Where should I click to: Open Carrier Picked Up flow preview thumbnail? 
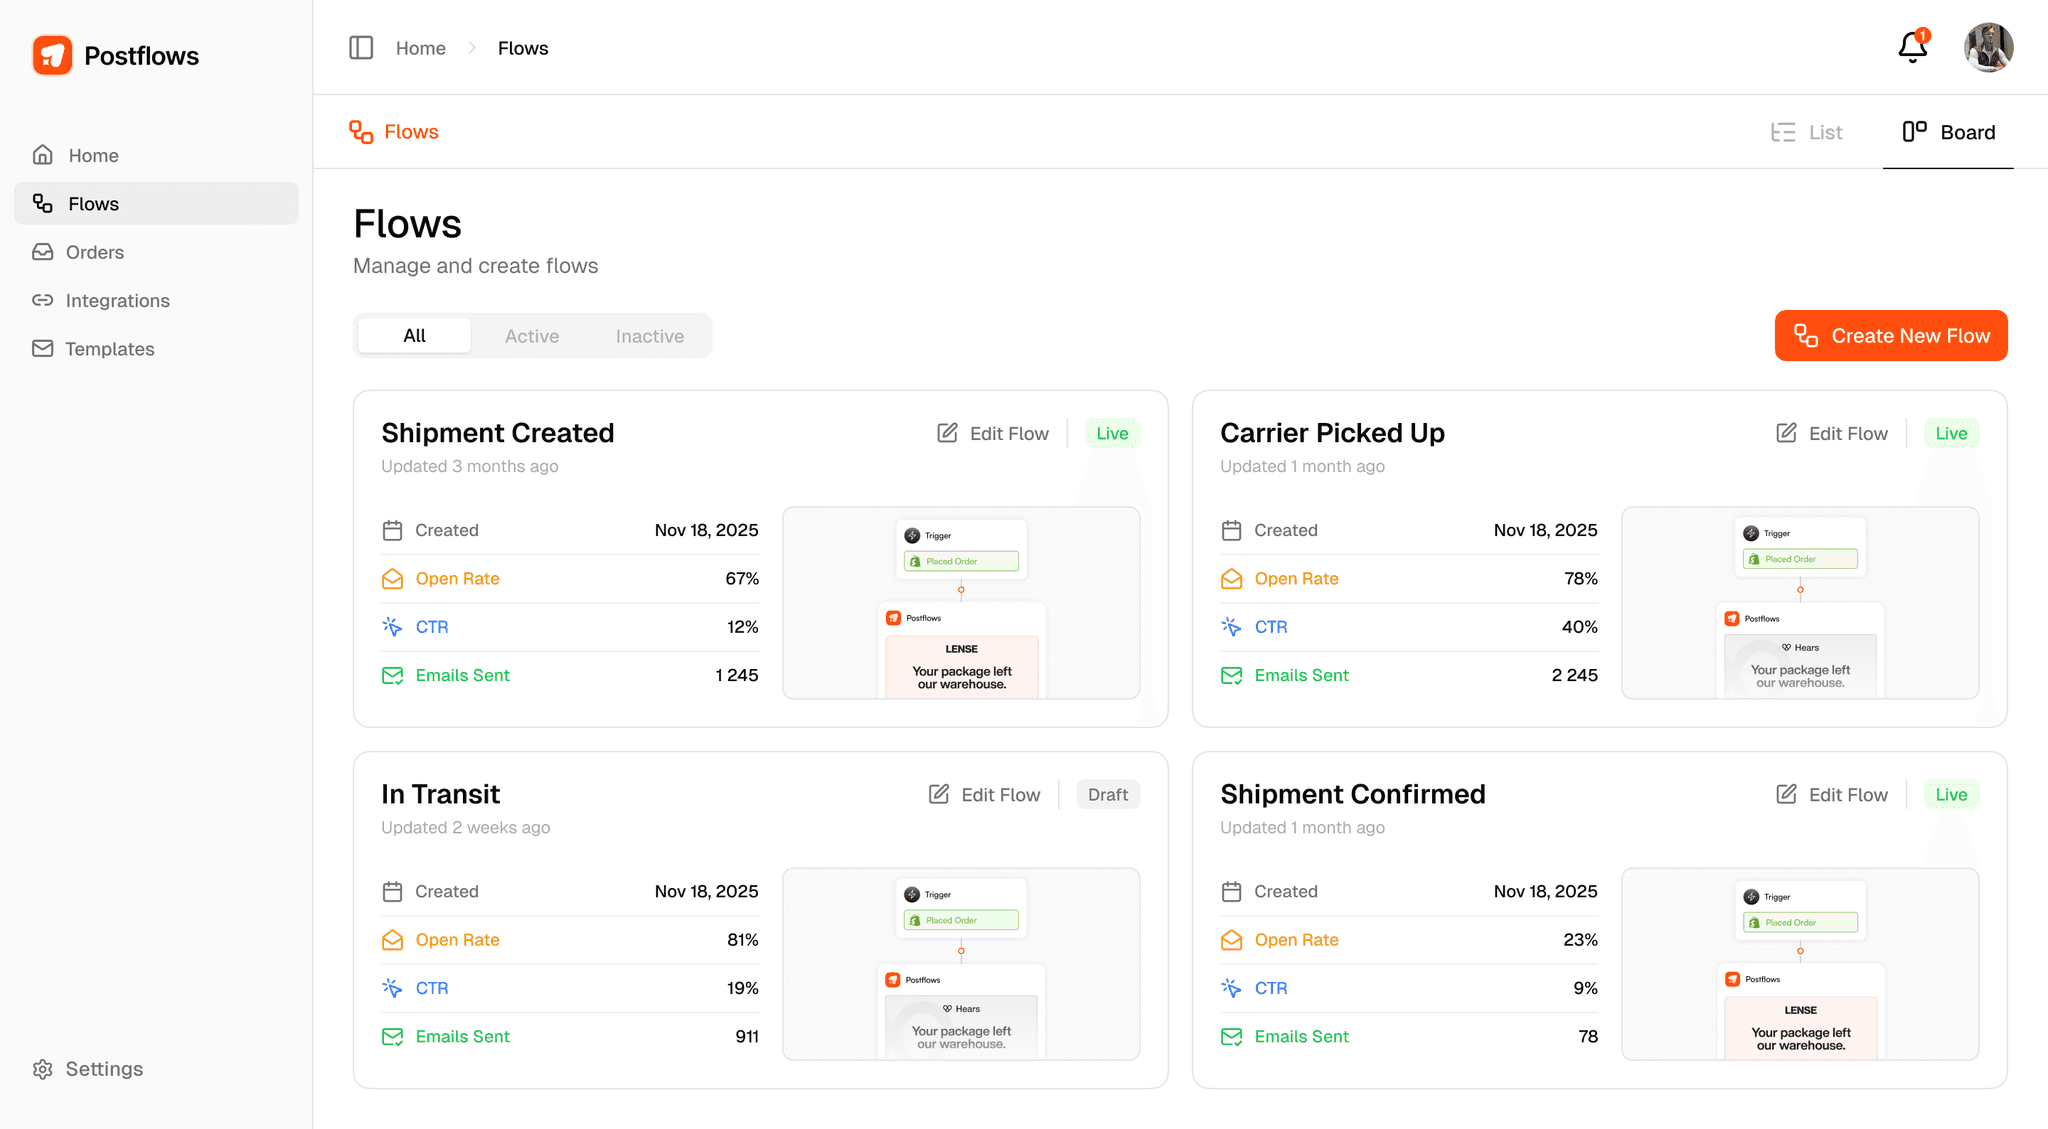coord(1799,603)
